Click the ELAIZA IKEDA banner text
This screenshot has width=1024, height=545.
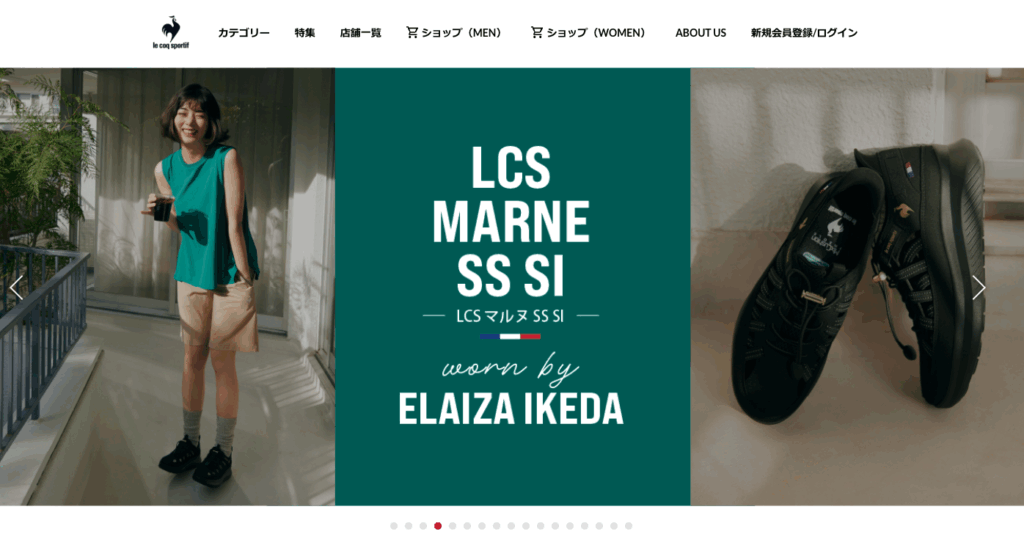click(511, 409)
